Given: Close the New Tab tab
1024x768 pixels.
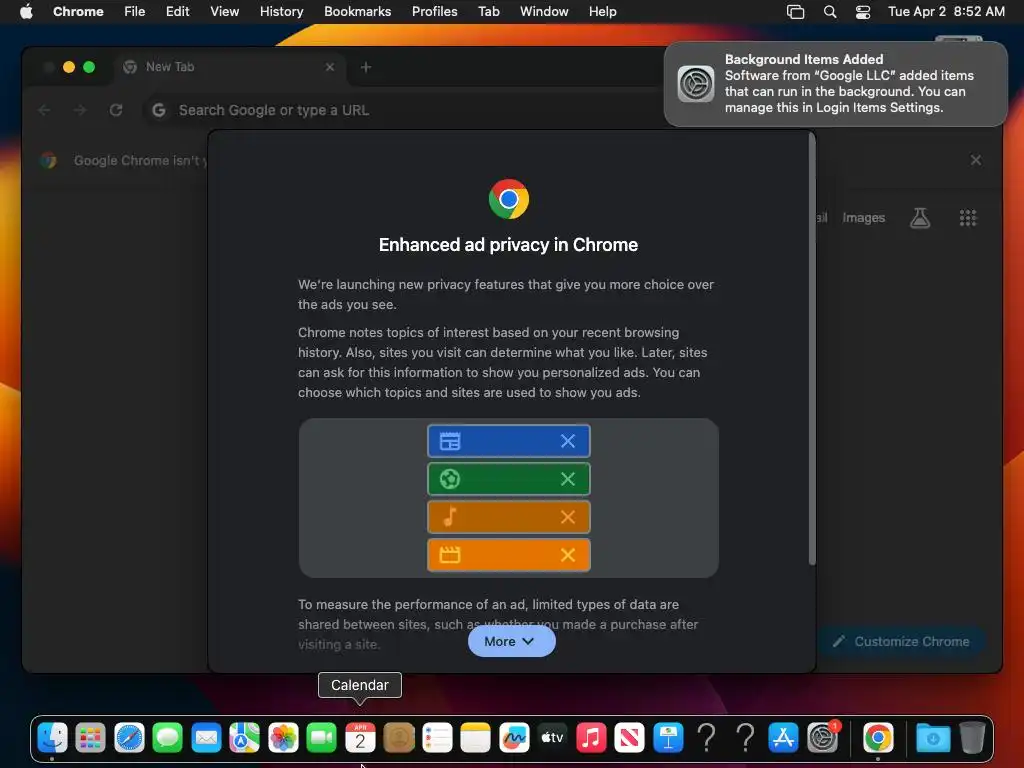Looking at the screenshot, I should coord(330,67).
